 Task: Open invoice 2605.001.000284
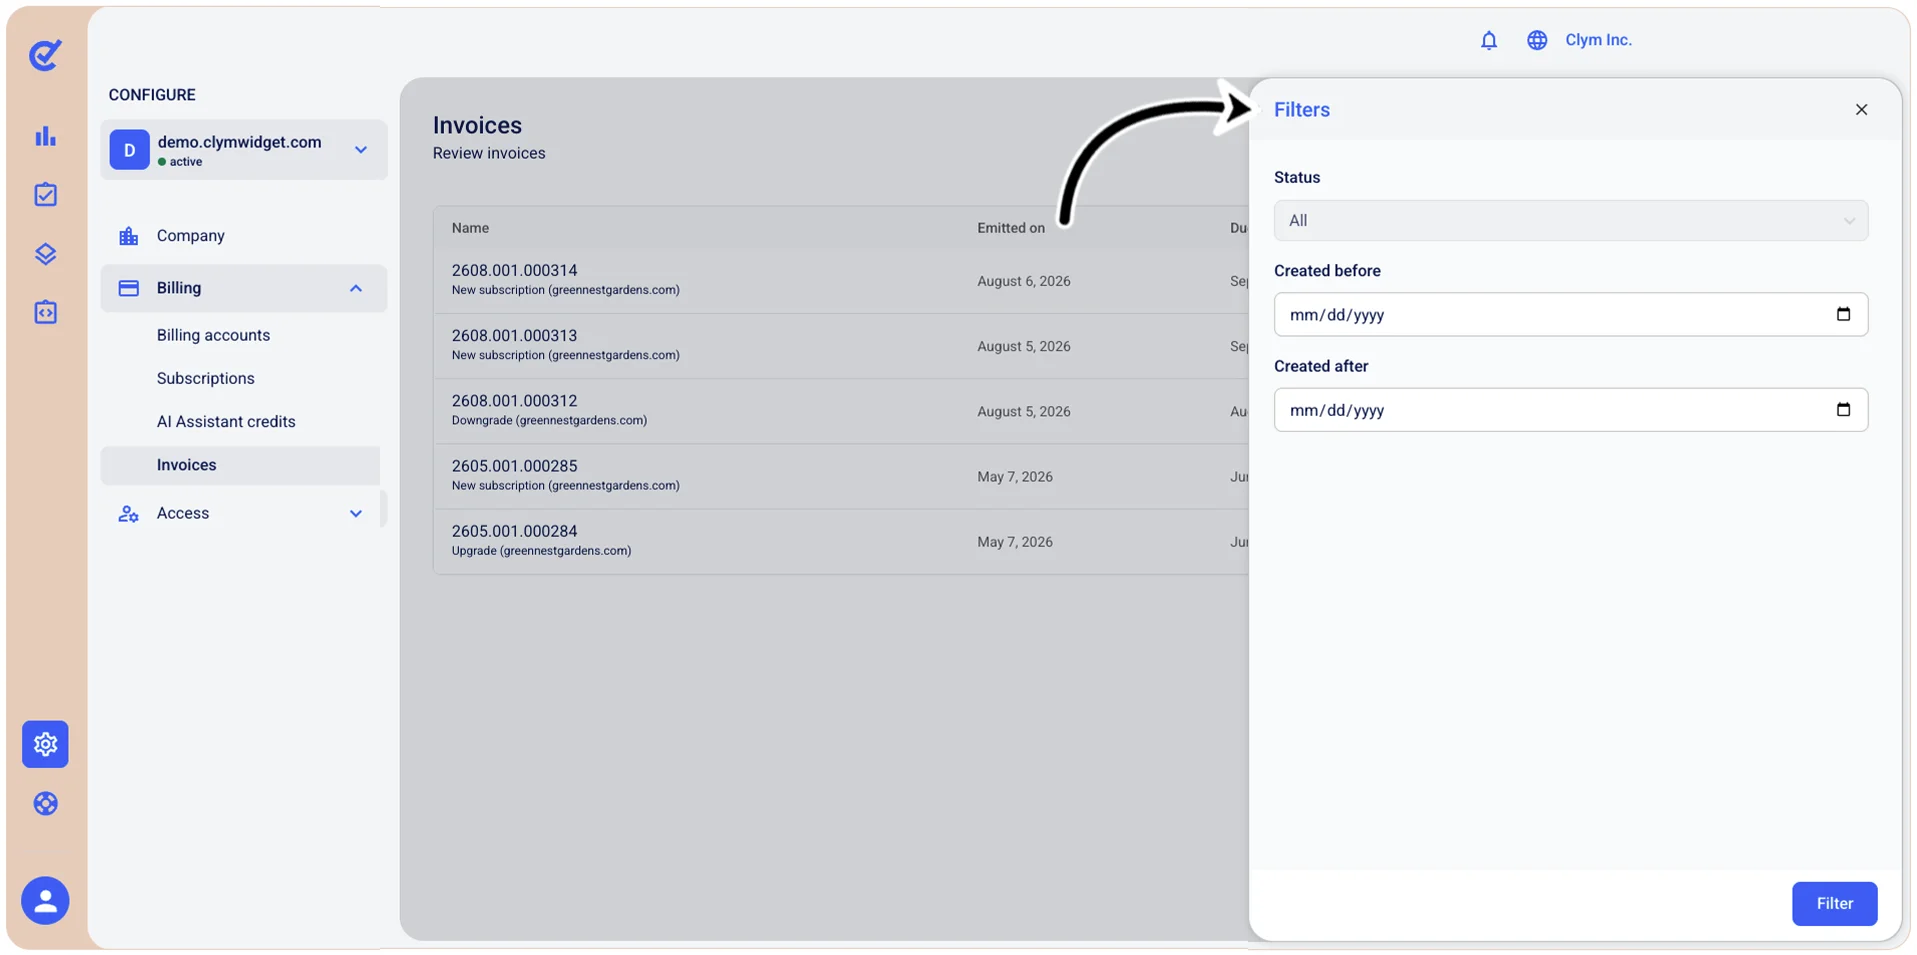coord(514,531)
